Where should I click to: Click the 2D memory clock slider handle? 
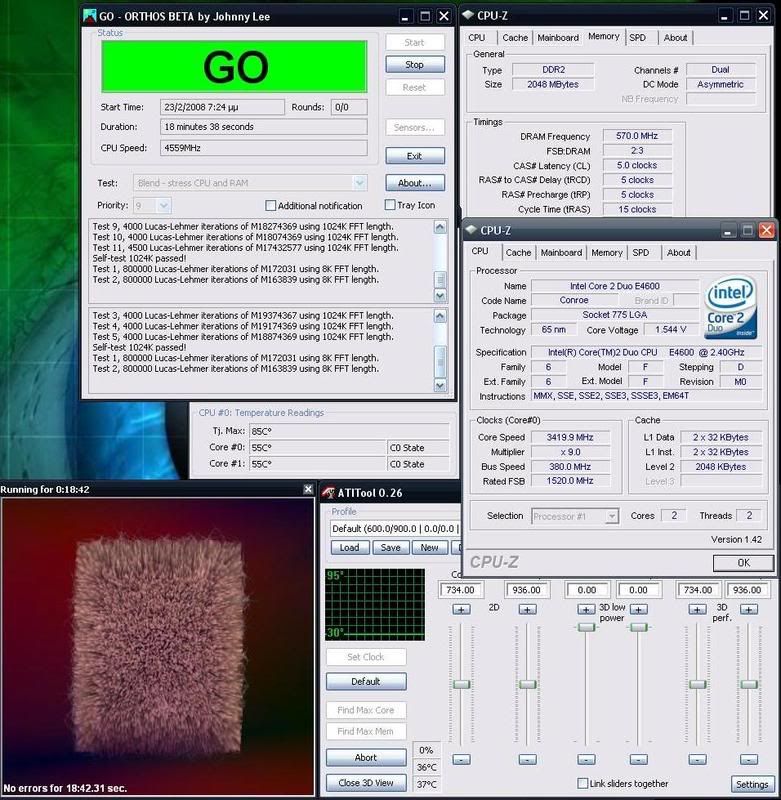pyautogui.click(x=527, y=684)
